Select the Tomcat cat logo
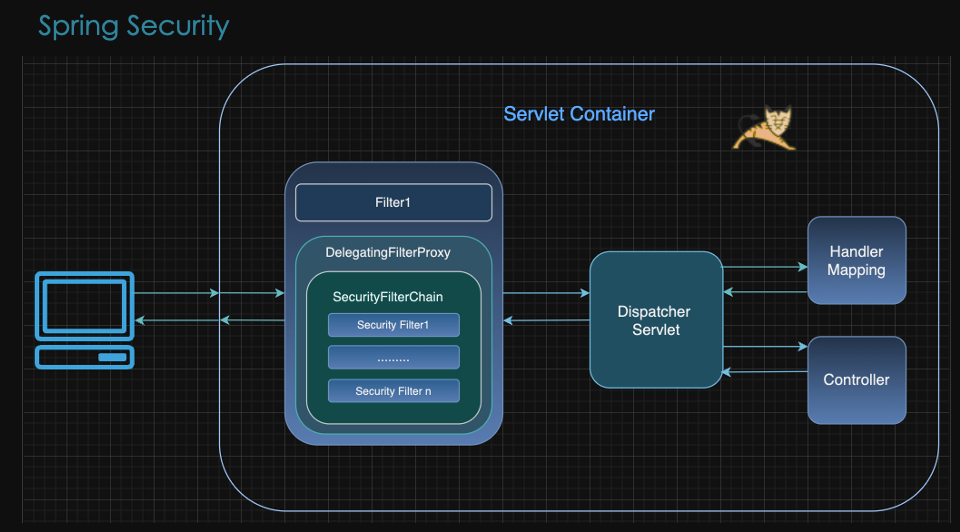Viewport: 960px width, 532px height. [x=765, y=128]
